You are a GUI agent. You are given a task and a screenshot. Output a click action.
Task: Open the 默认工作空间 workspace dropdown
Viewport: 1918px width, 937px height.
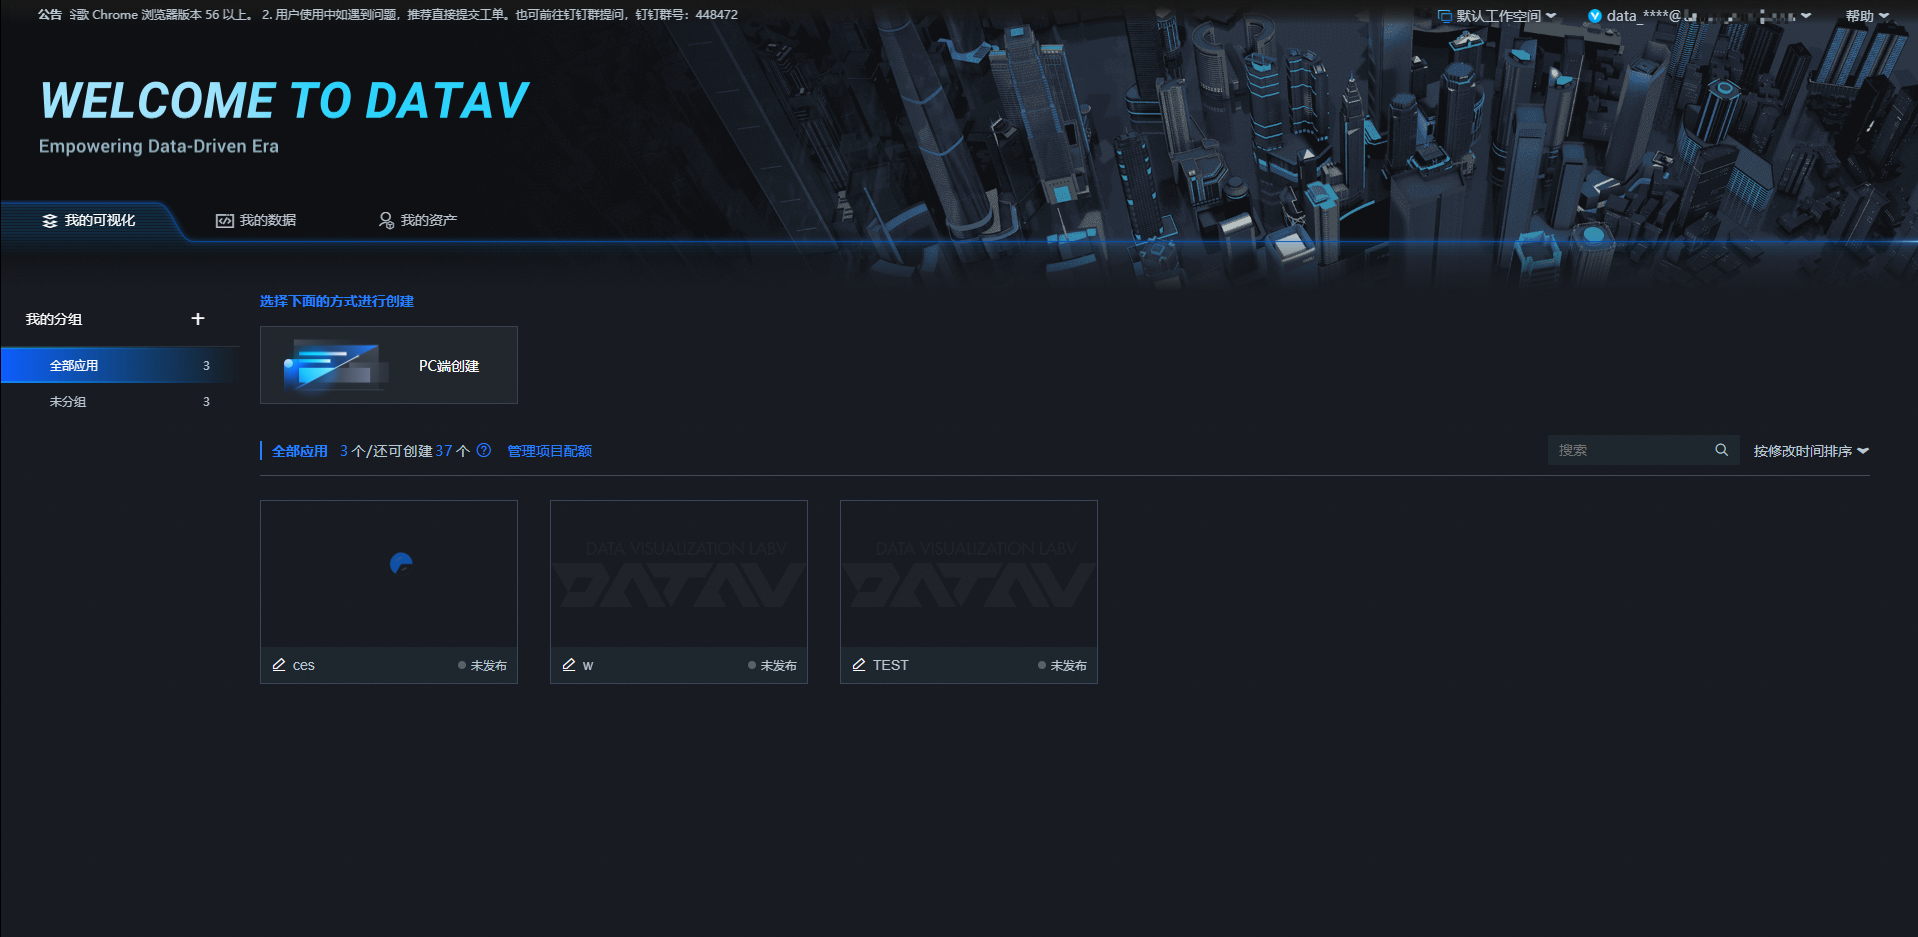1497,16
